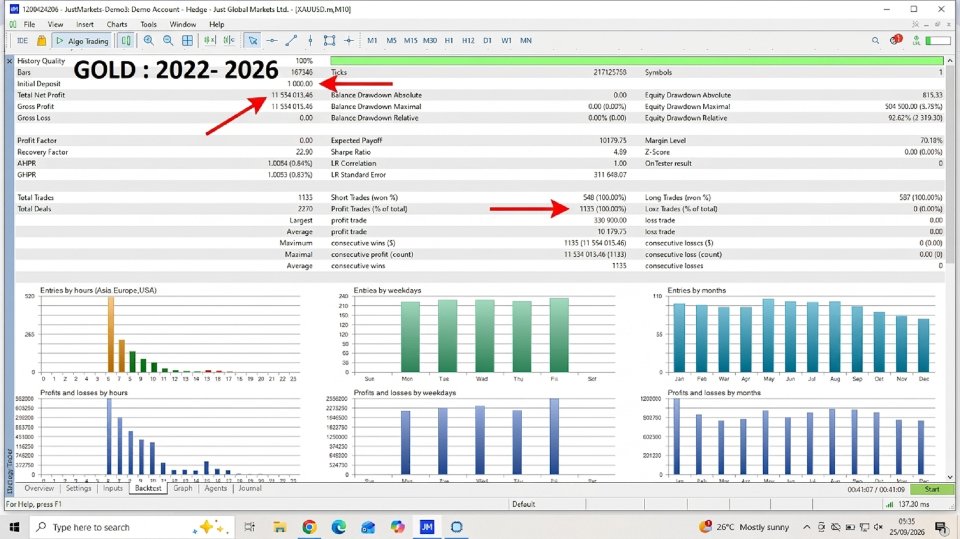Click the tile windows grid icon
Image resolution: width=960 pixels, height=539 pixels.
(187, 40)
